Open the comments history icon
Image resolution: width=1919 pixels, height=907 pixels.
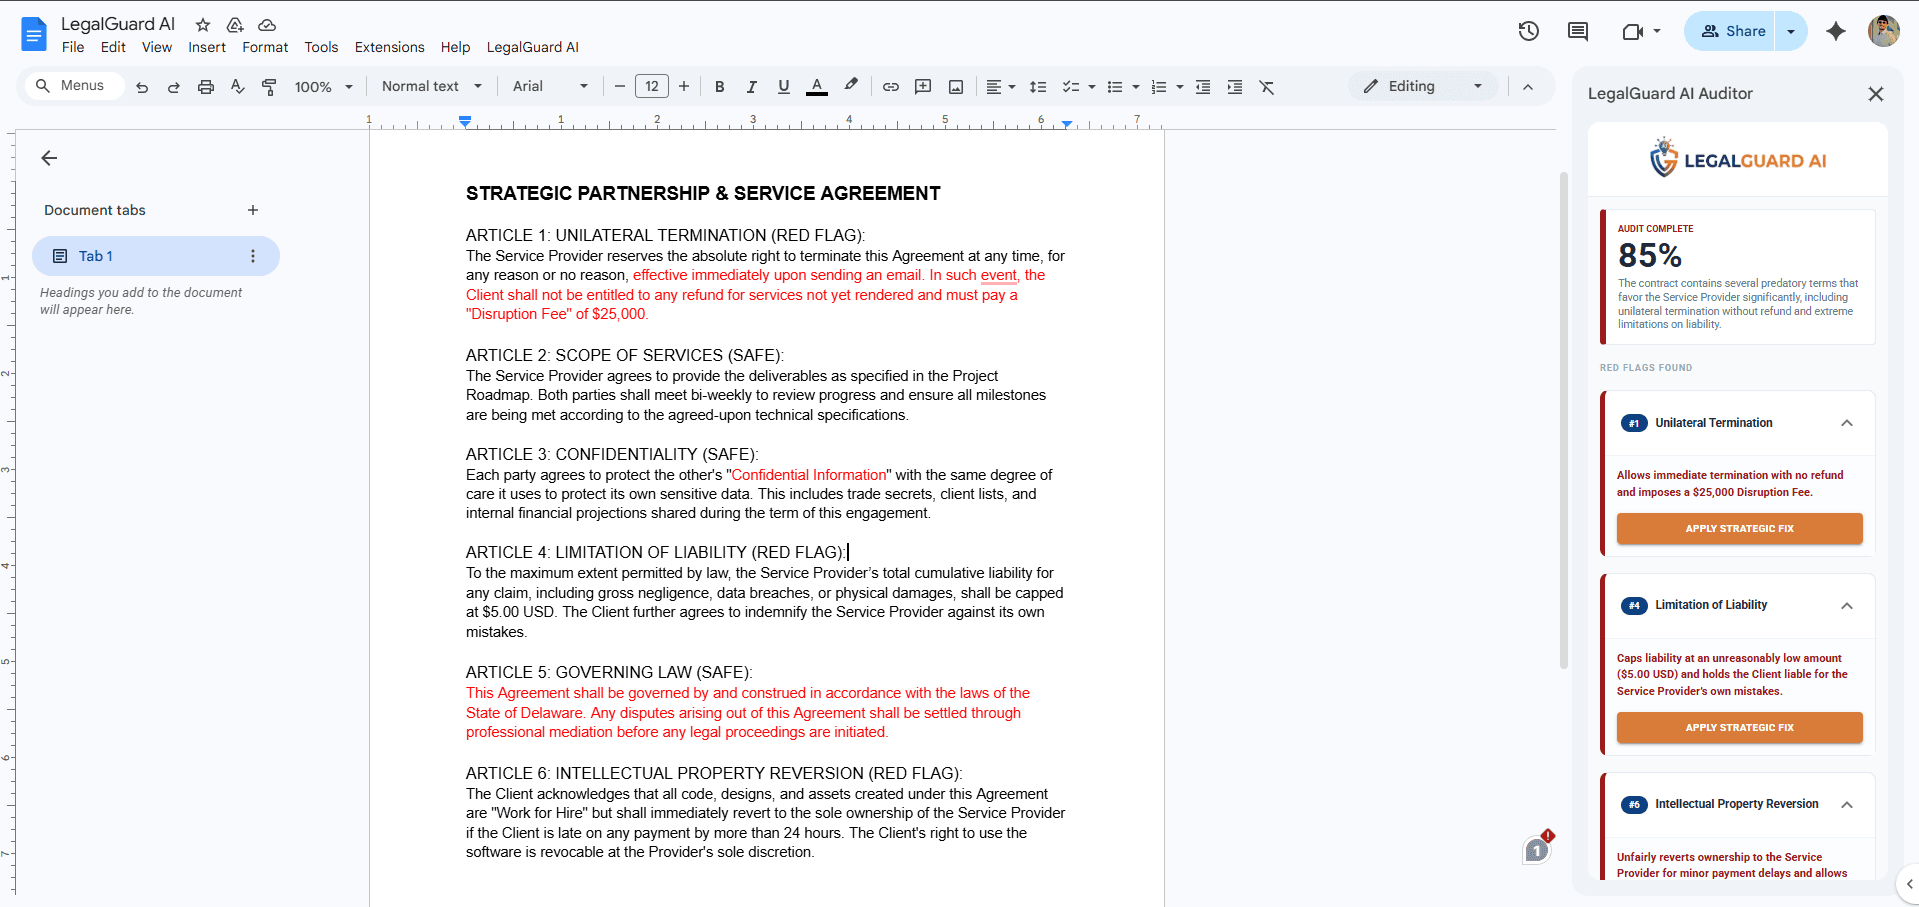coord(1578,31)
